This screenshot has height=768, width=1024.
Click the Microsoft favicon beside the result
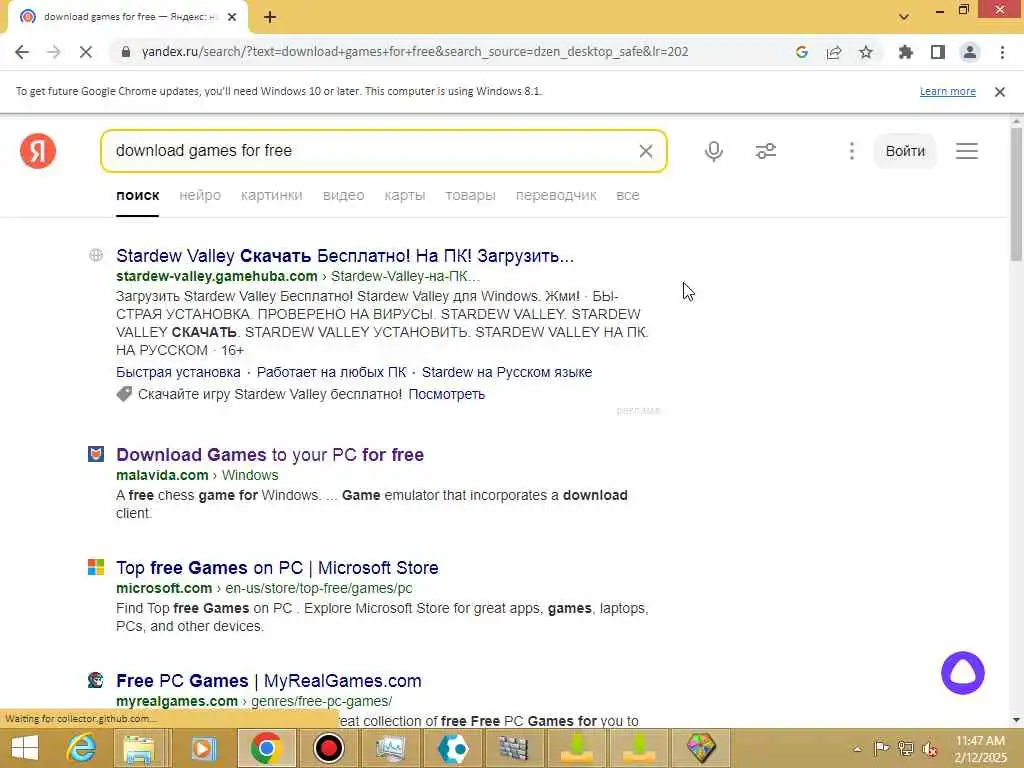96,567
